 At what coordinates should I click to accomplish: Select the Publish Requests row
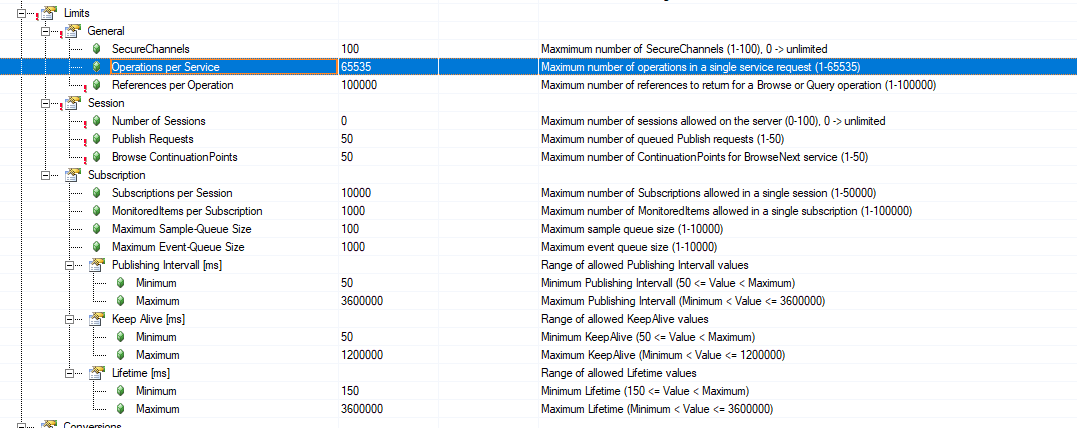538,139
